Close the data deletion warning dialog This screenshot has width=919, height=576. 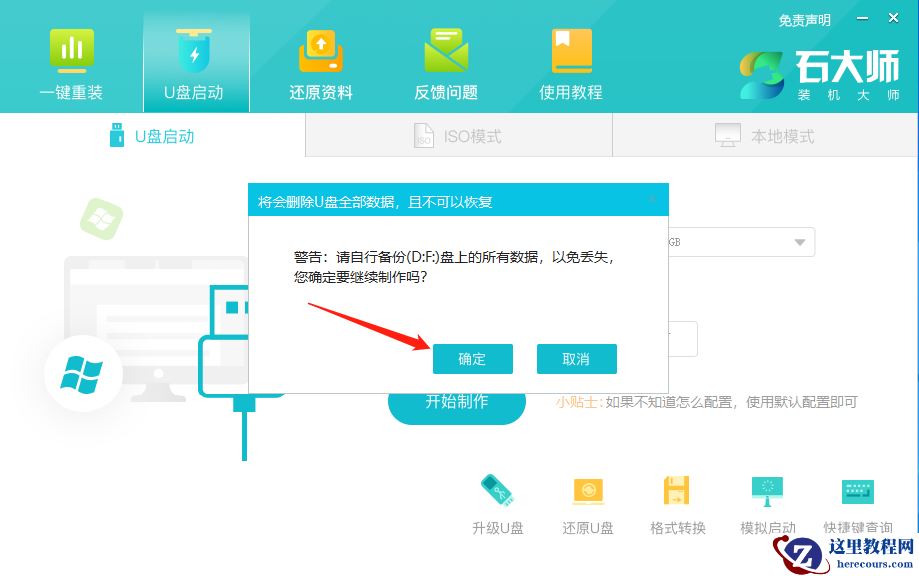(656, 199)
